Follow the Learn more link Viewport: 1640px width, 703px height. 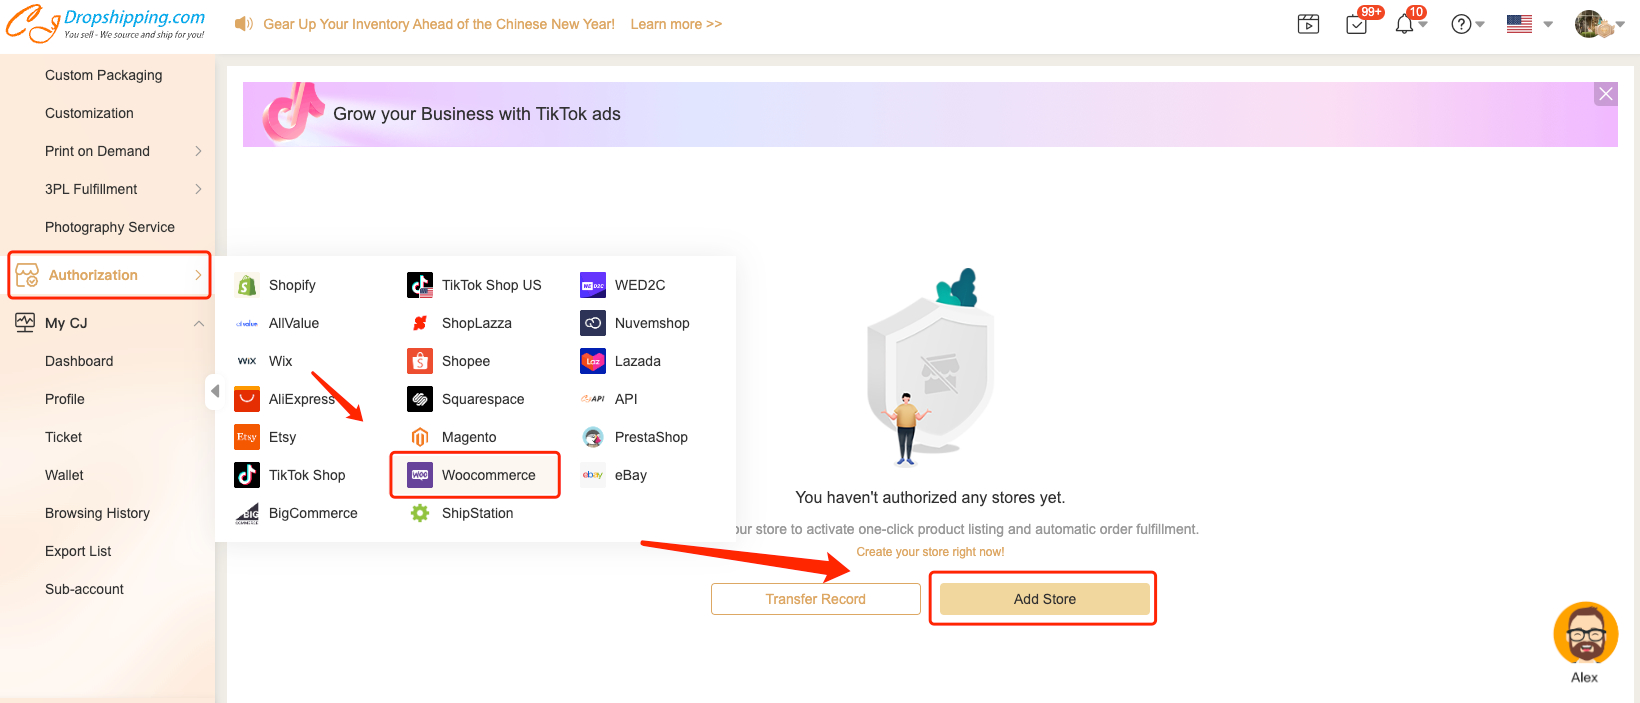pos(676,24)
